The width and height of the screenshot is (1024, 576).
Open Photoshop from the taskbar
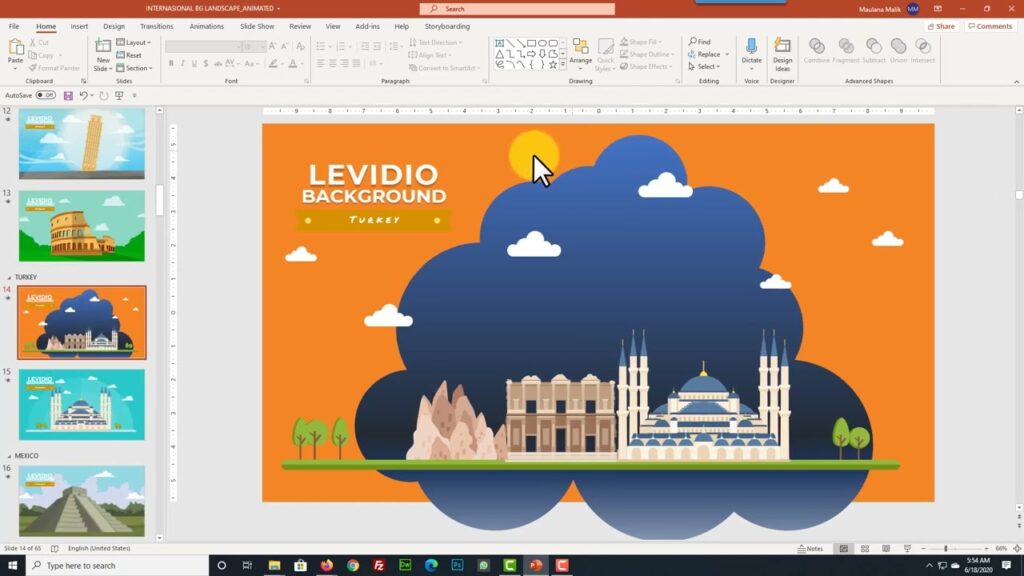457,565
